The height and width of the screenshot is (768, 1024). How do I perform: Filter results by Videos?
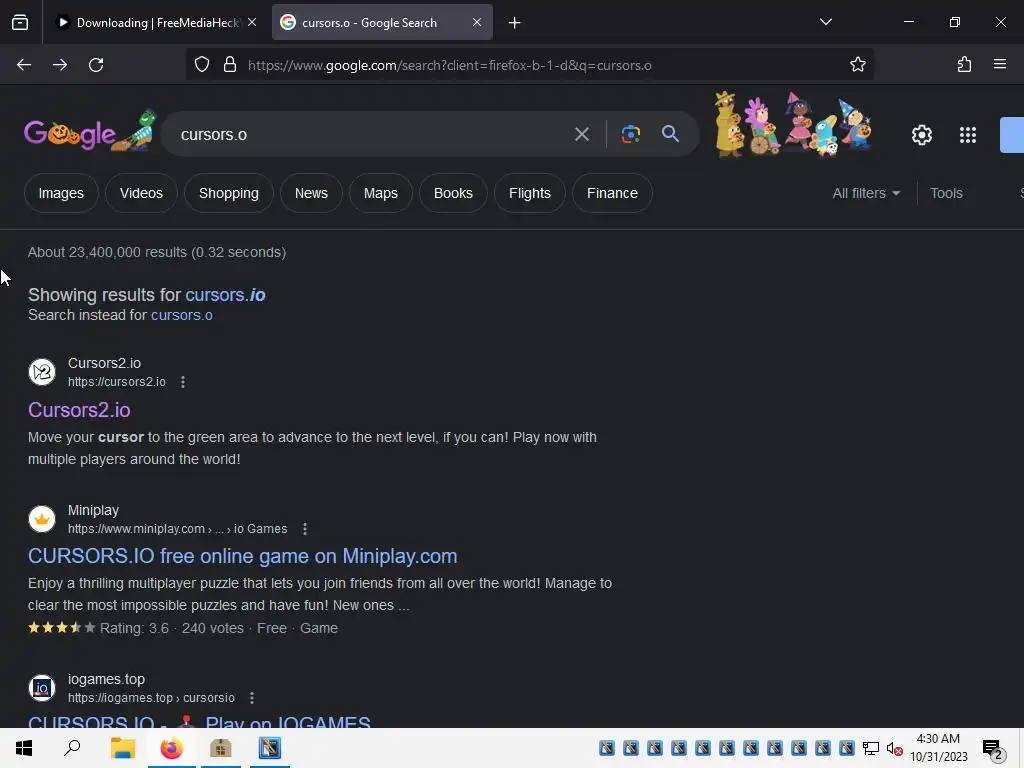click(141, 193)
